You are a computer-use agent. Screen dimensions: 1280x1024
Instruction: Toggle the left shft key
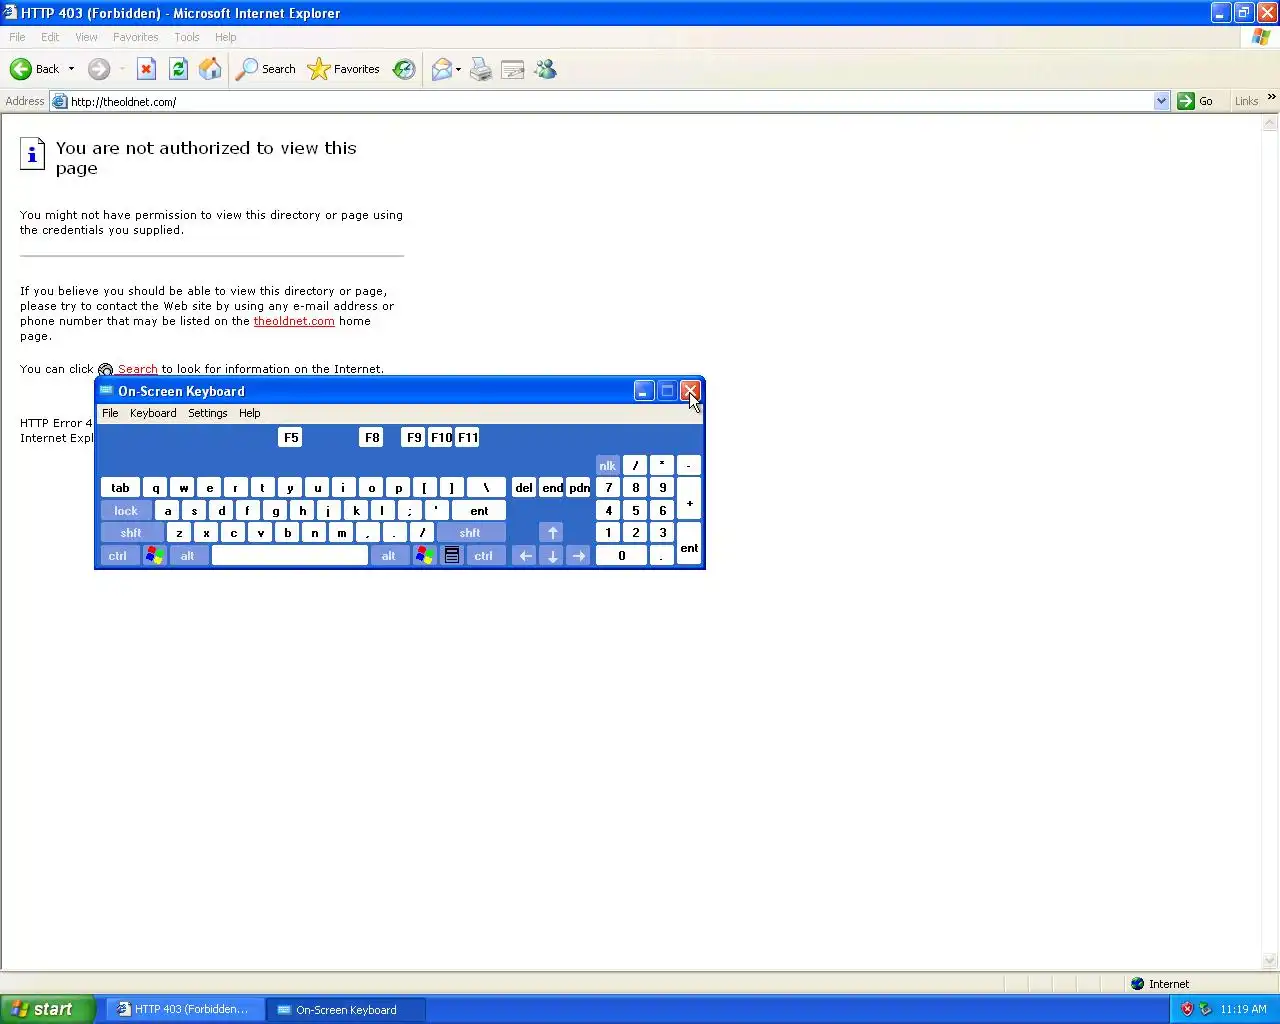coord(131,533)
